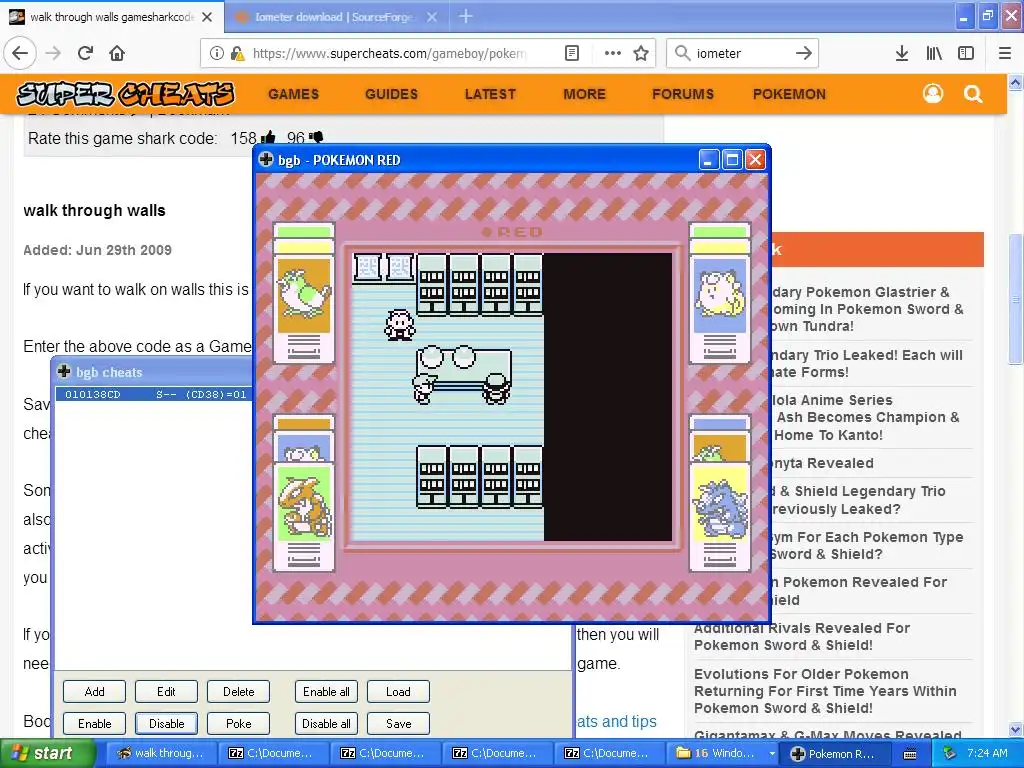Image resolution: width=1024 pixels, height=768 pixels.
Task: Select cheat entry 010138CD in list
Action: point(154,394)
